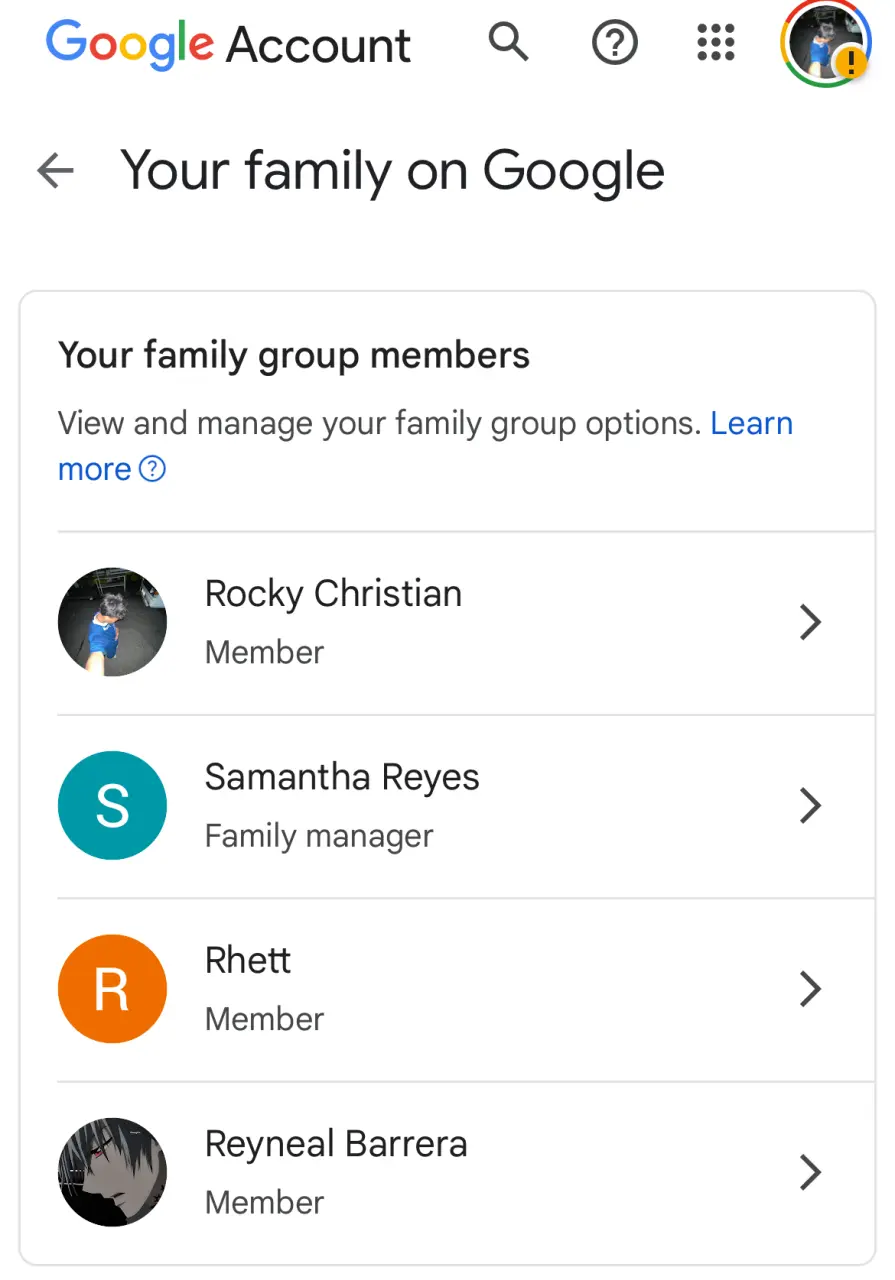Screen dimensions: 895x1280
Task: Click the help icon beside Learn more
Action: coord(152,468)
